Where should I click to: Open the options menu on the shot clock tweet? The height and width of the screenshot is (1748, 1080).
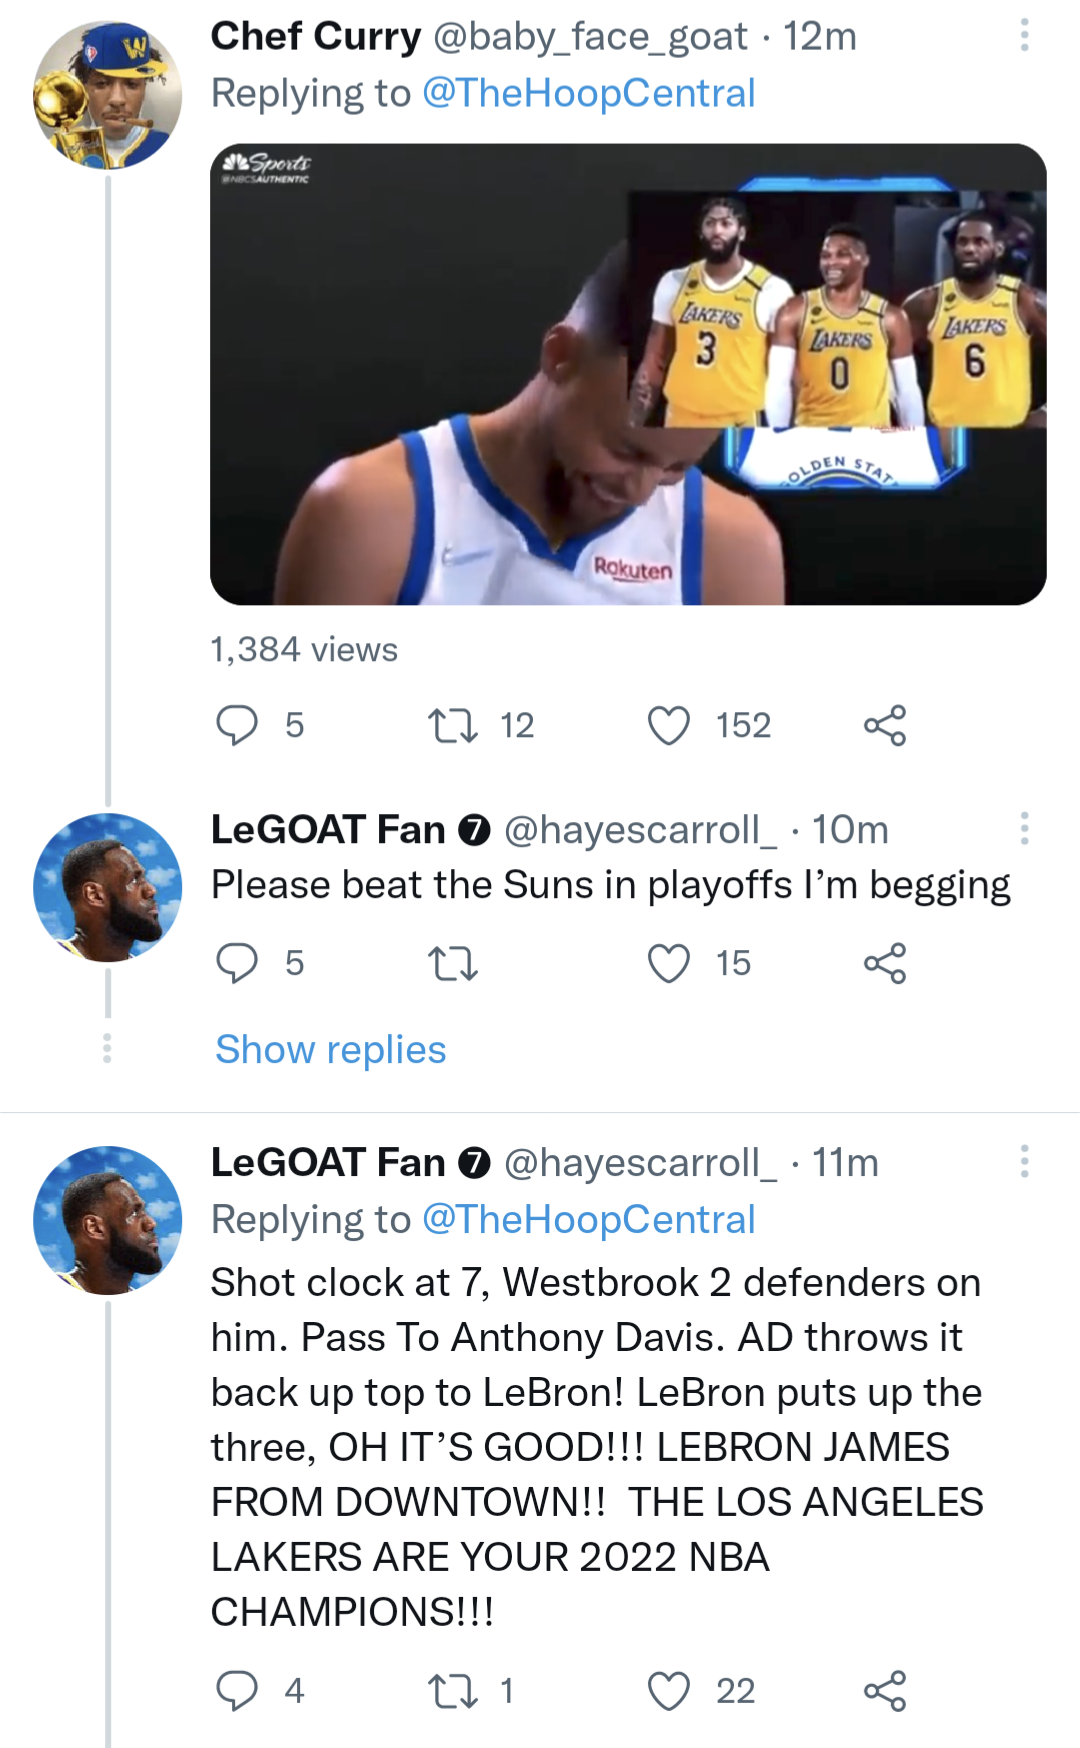click(1022, 1160)
